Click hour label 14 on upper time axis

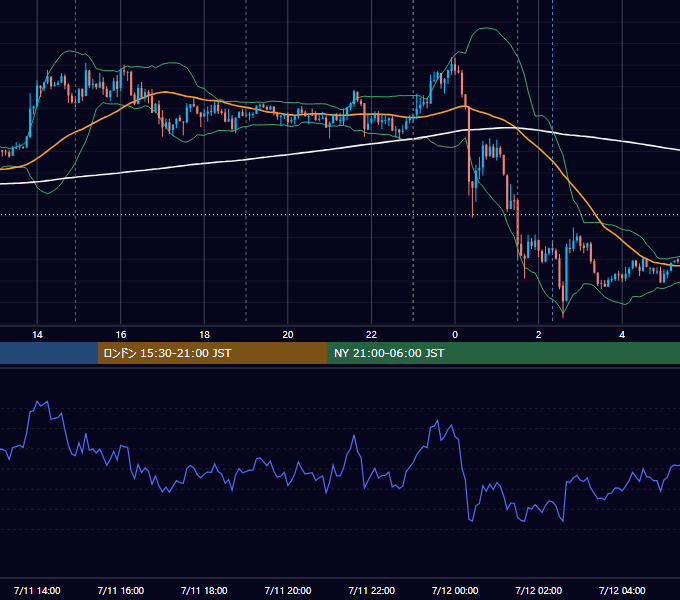point(37,335)
